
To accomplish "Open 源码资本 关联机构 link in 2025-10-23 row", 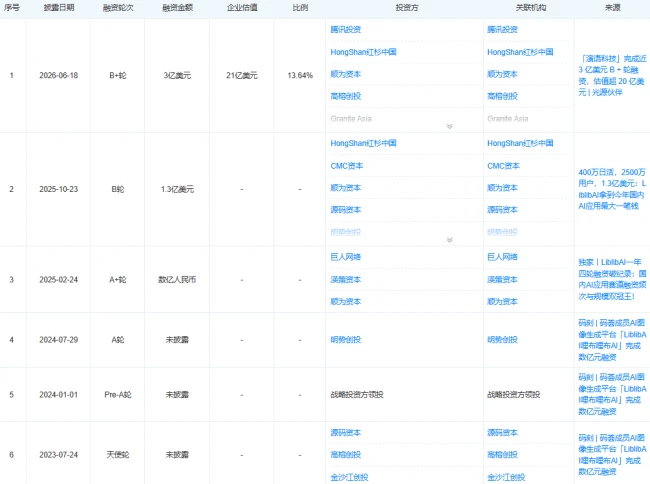I will (x=502, y=210).
